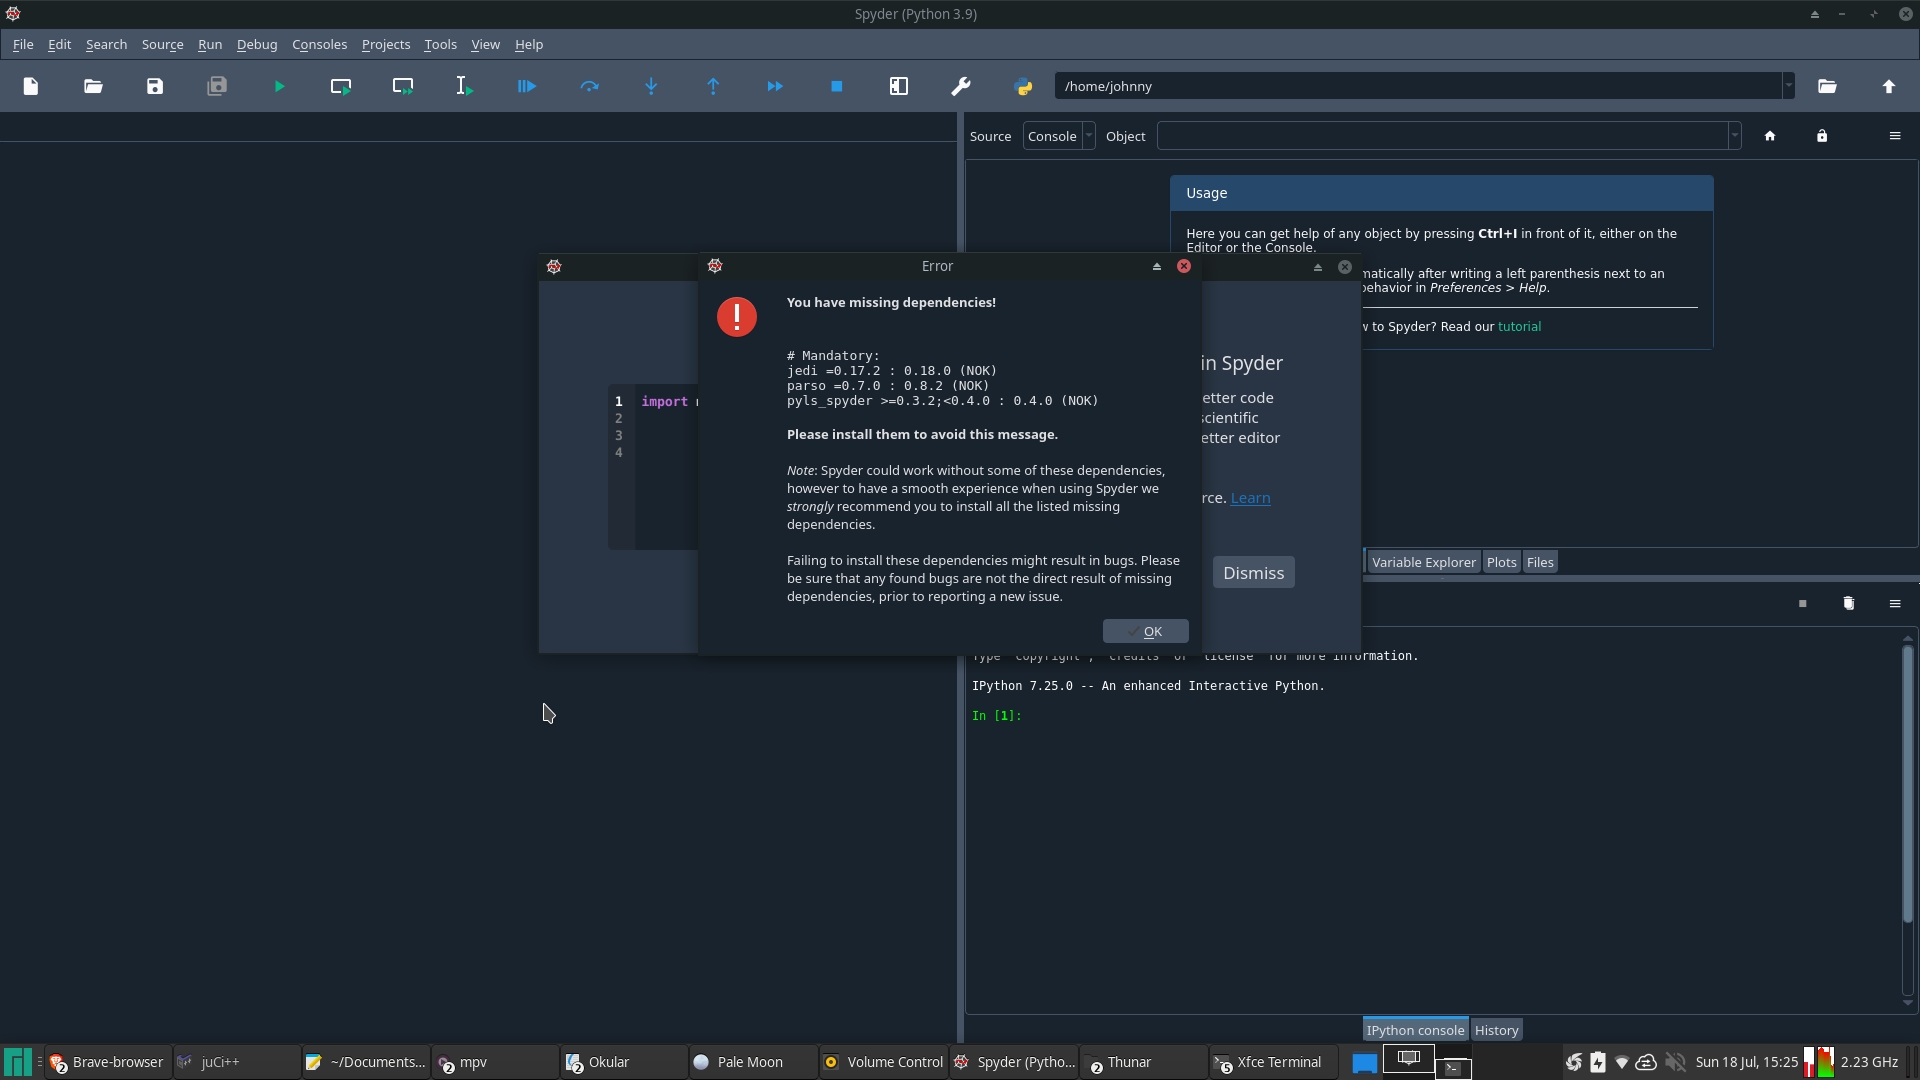Click the IPython console vertical scrollbar
The image size is (1920, 1080).
(1907, 785)
